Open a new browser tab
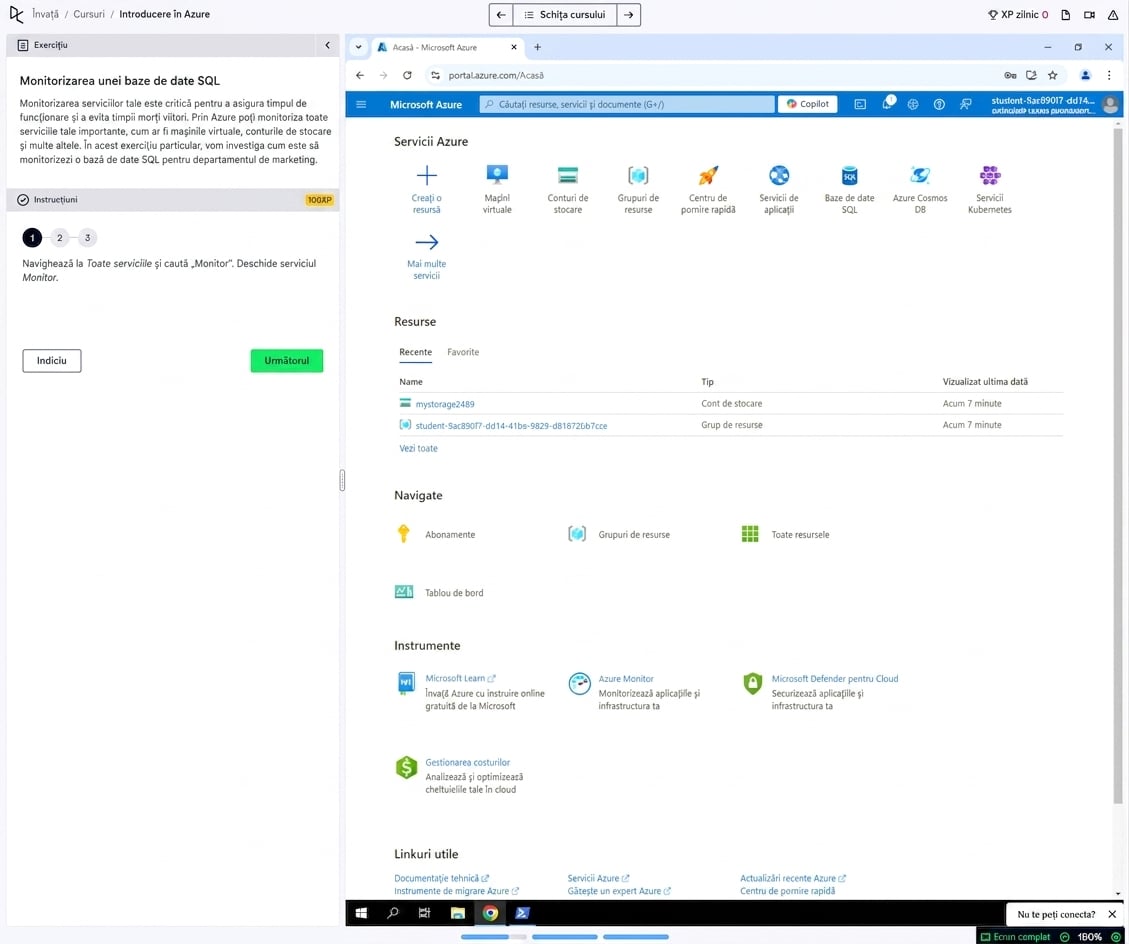This screenshot has height=944, width=1129. click(537, 48)
